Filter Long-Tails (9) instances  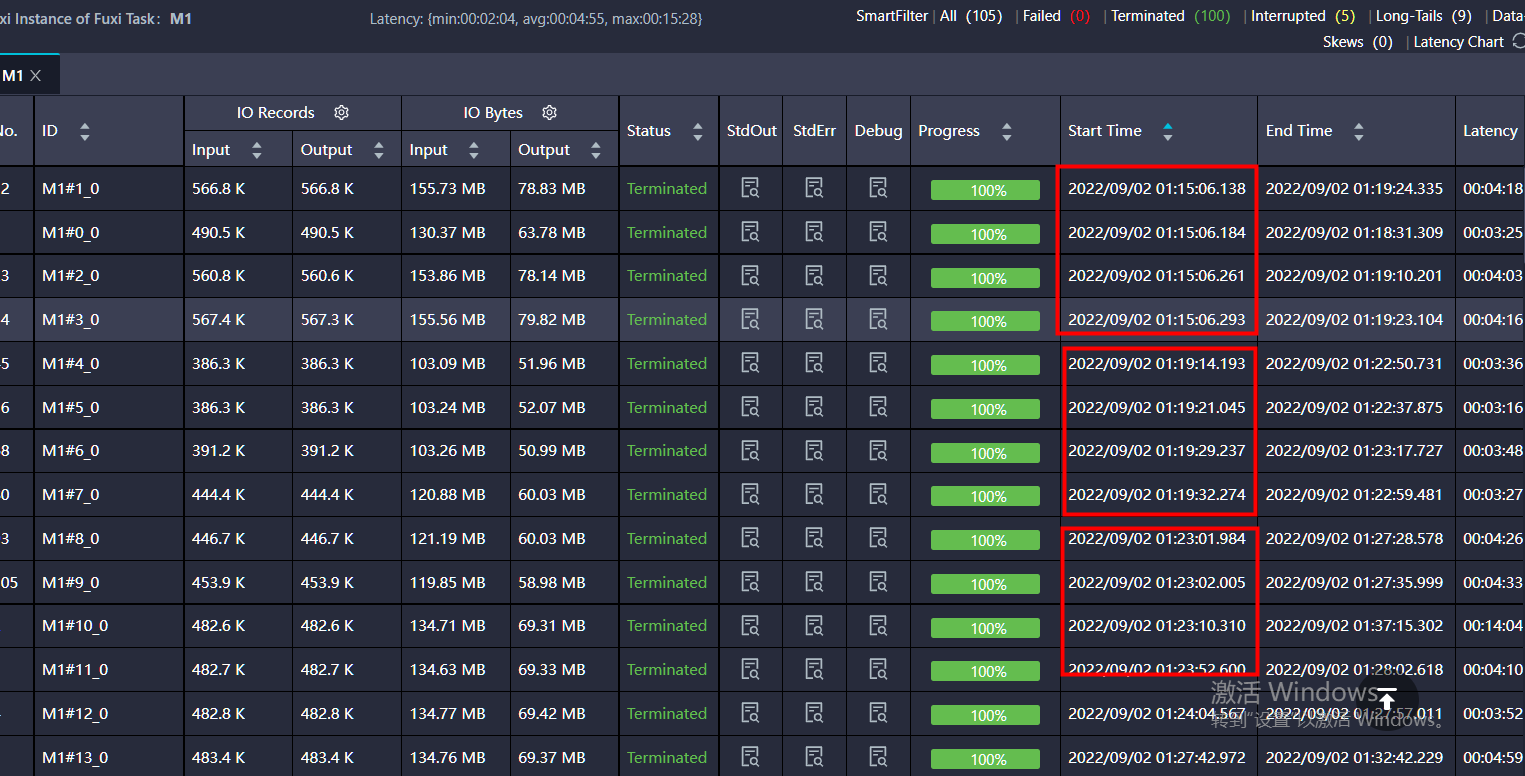click(1424, 16)
